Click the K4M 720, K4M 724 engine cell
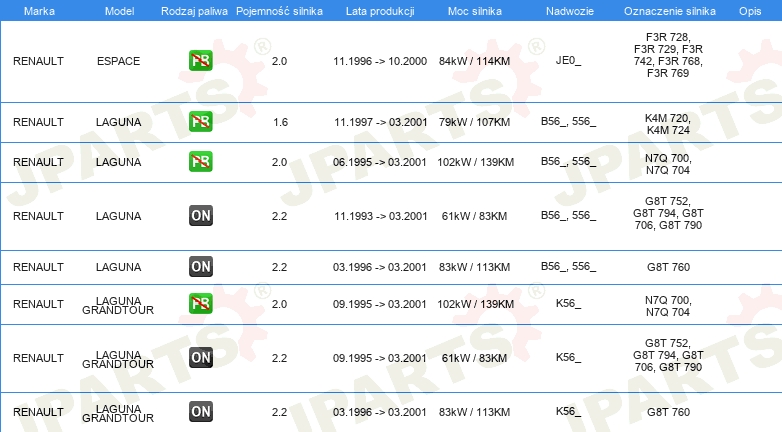Screen dimensions: 782x432 tap(668, 124)
